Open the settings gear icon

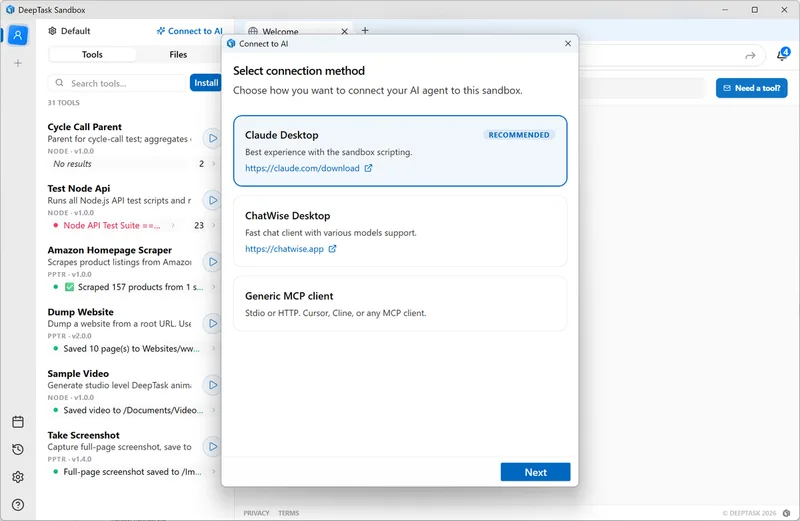pos(17,477)
